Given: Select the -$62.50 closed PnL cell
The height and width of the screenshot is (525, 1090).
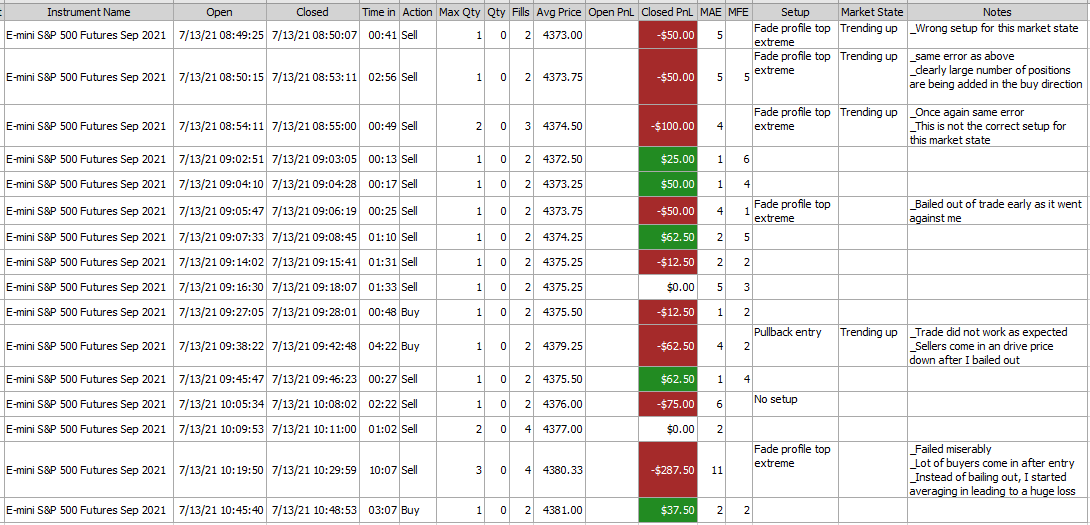Looking at the screenshot, I should 667,346.
